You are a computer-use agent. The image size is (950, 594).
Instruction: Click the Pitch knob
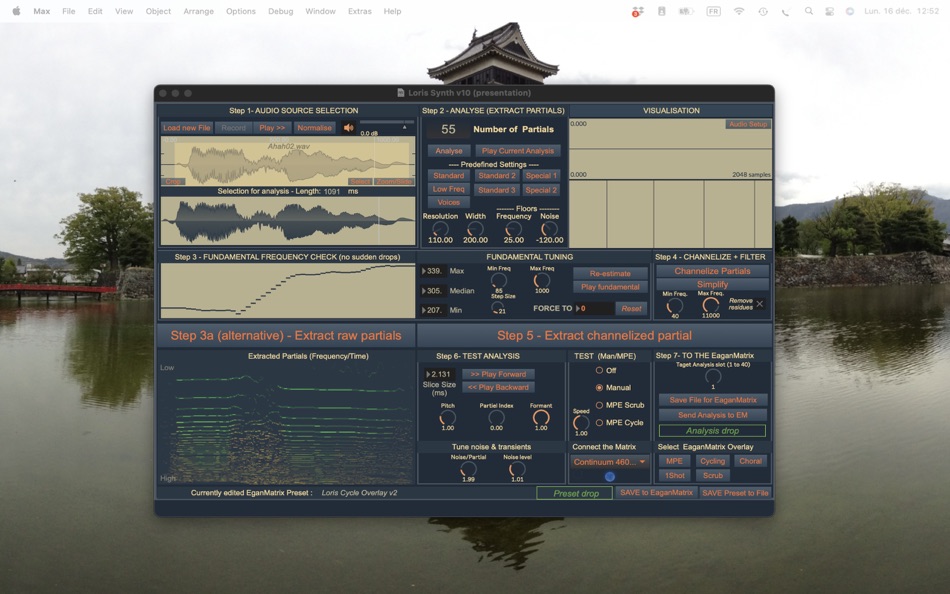(448, 417)
